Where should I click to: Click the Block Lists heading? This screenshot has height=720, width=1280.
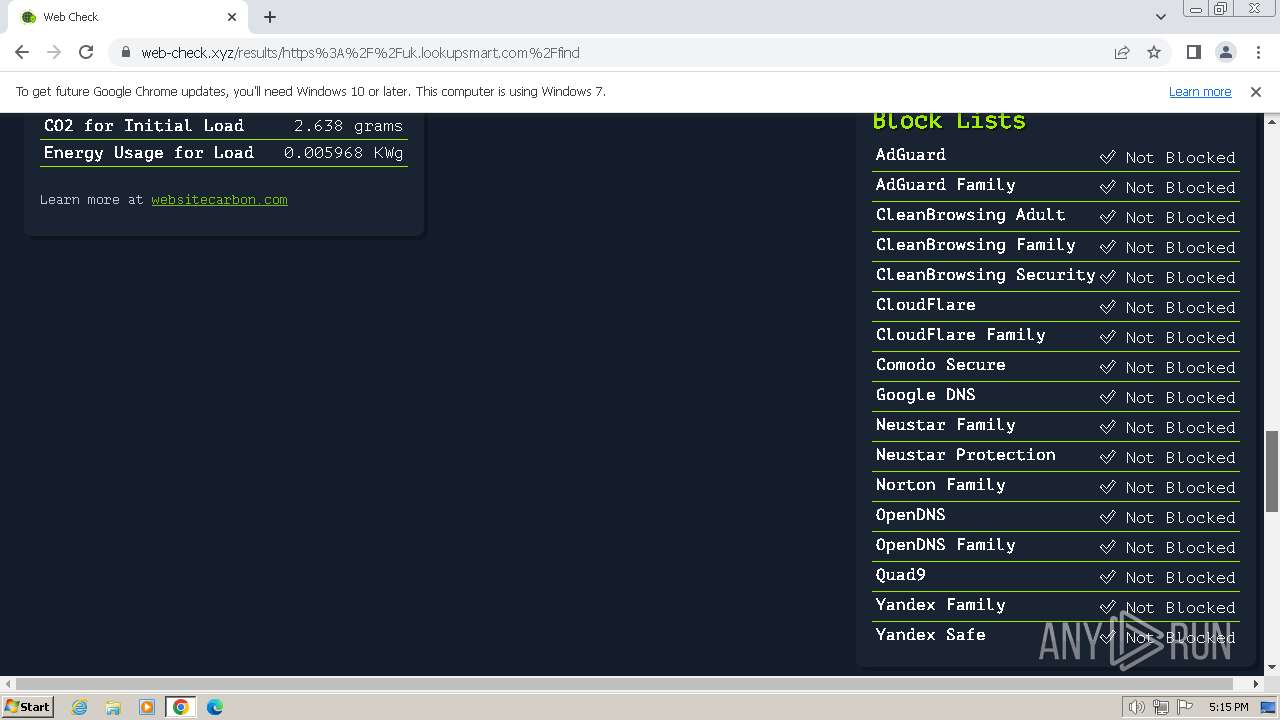pos(949,121)
